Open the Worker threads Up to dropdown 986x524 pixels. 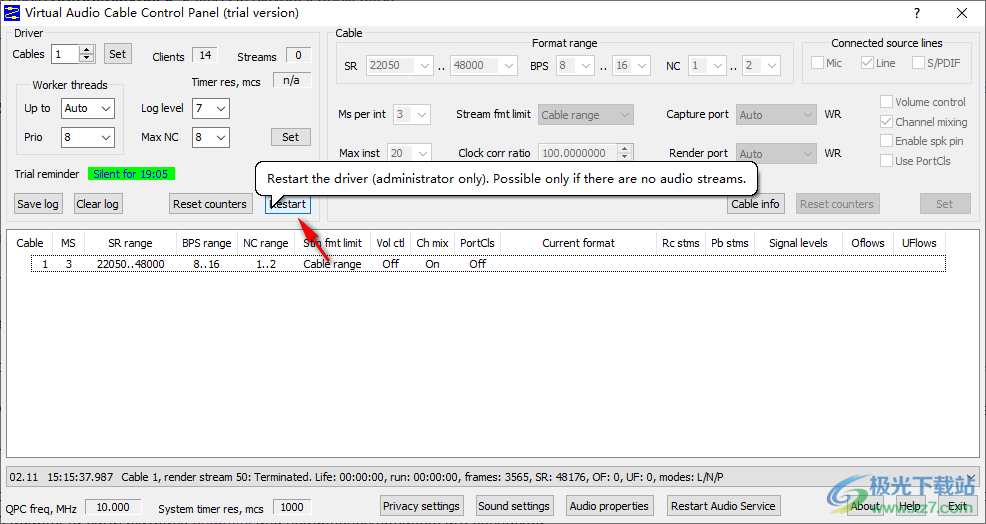coord(88,108)
